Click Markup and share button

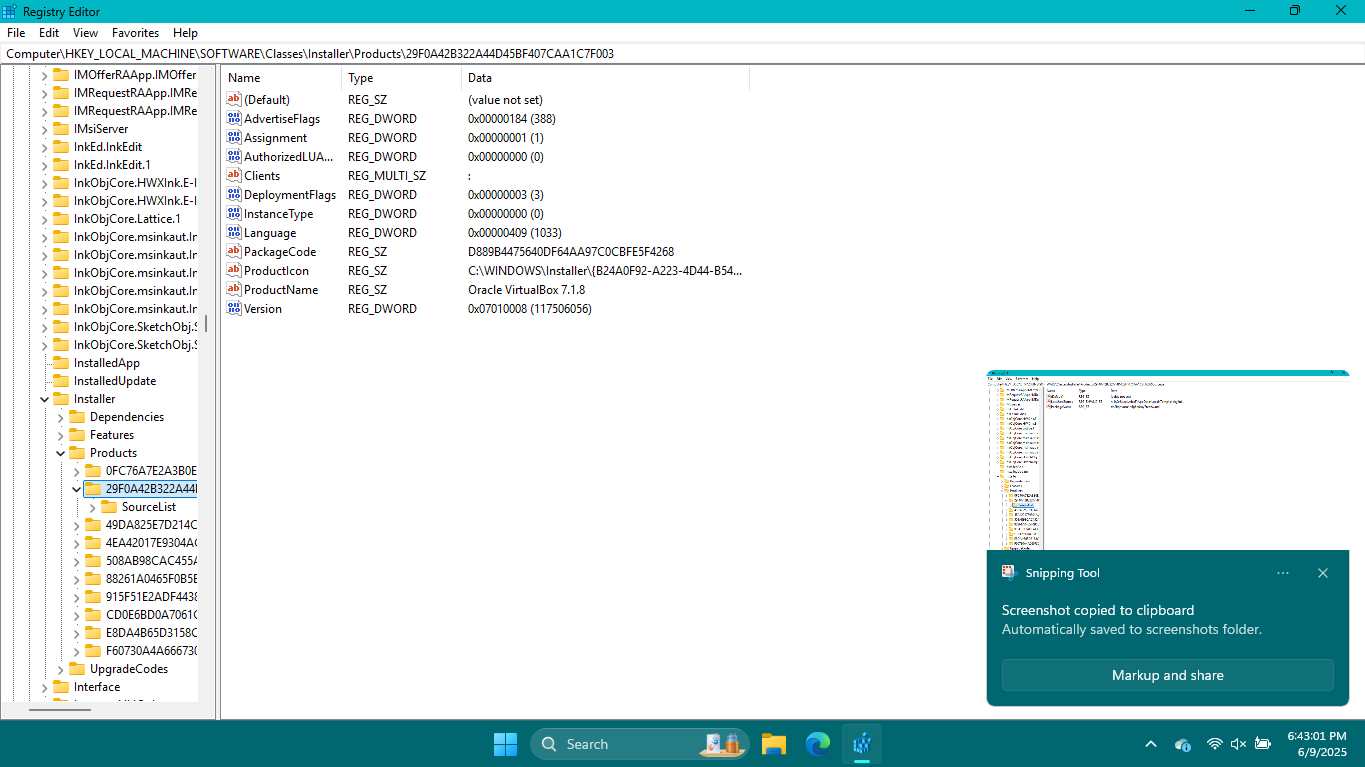coord(1167,675)
